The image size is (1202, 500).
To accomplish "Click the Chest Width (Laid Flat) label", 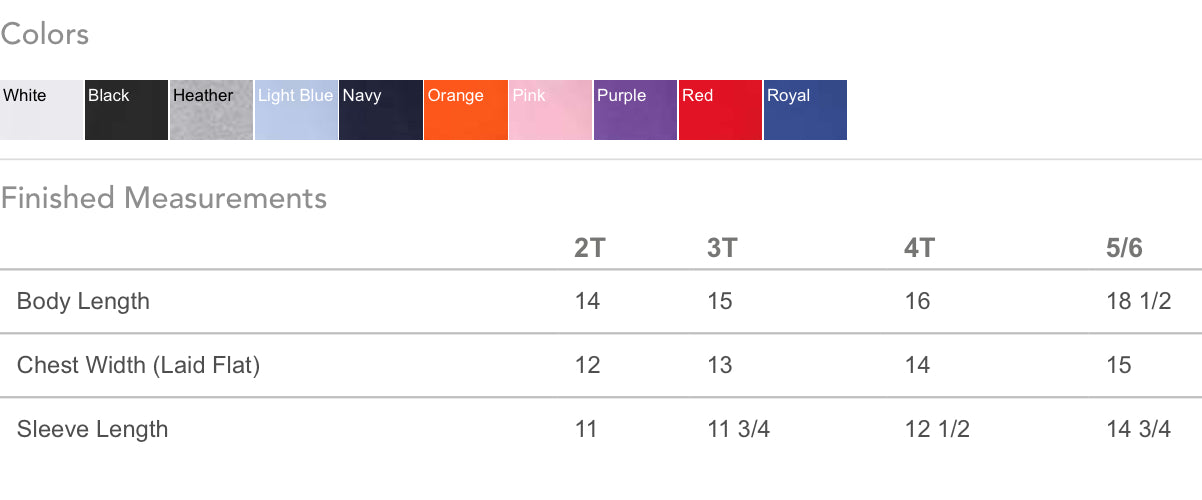I will (x=138, y=365).
